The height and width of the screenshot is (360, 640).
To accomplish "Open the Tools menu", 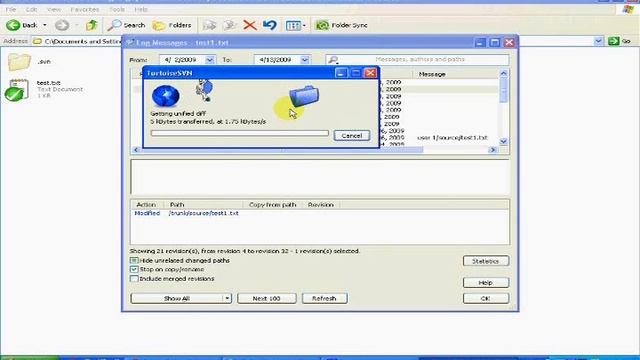I will [x=117, y=9].
